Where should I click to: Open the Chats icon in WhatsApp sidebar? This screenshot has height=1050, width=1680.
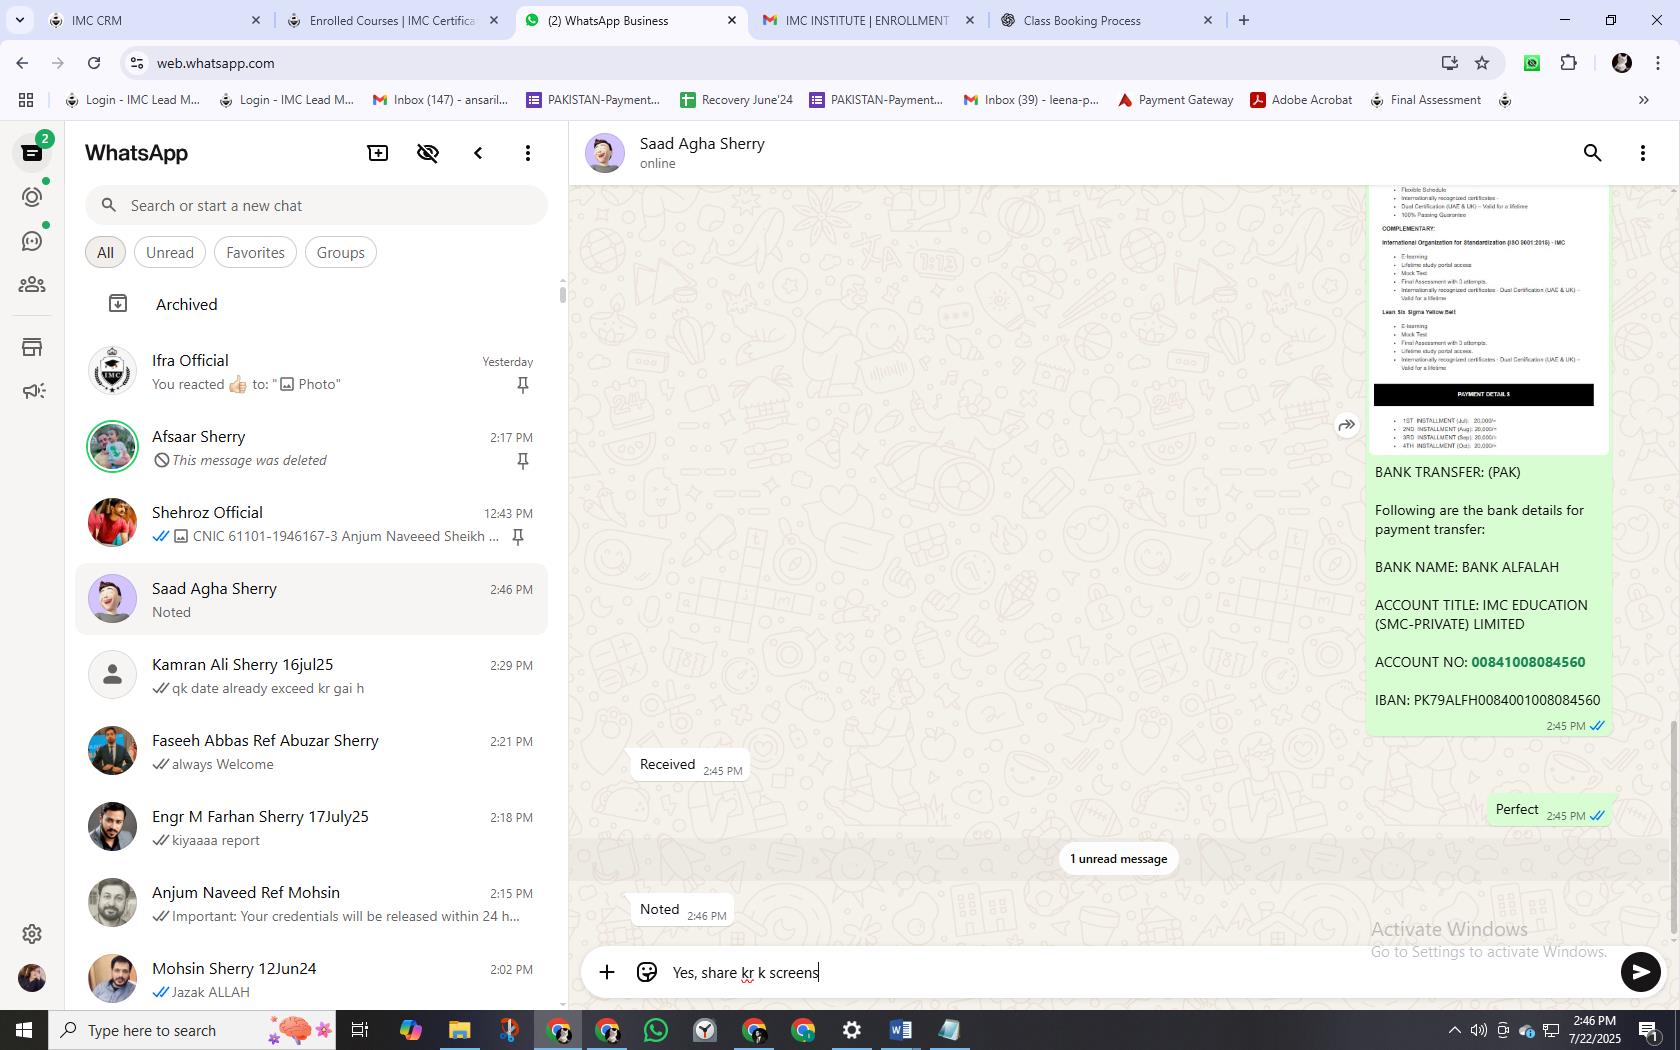point(32,153)
